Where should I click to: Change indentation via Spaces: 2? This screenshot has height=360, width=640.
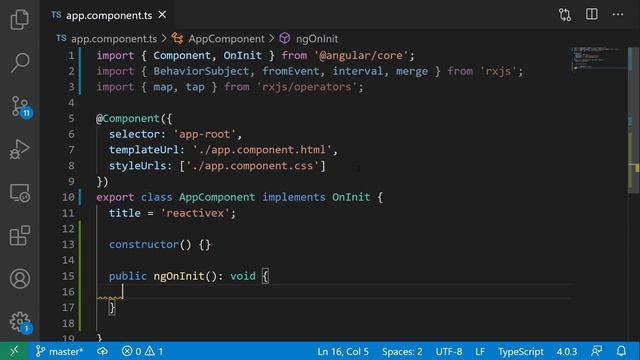402,351
